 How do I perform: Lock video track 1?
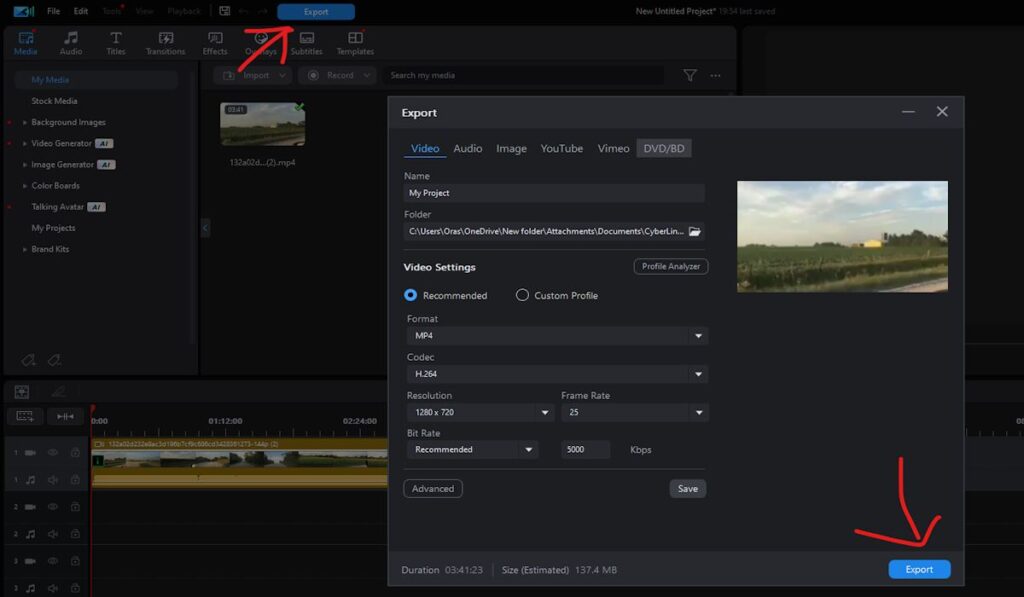(75, 452)
